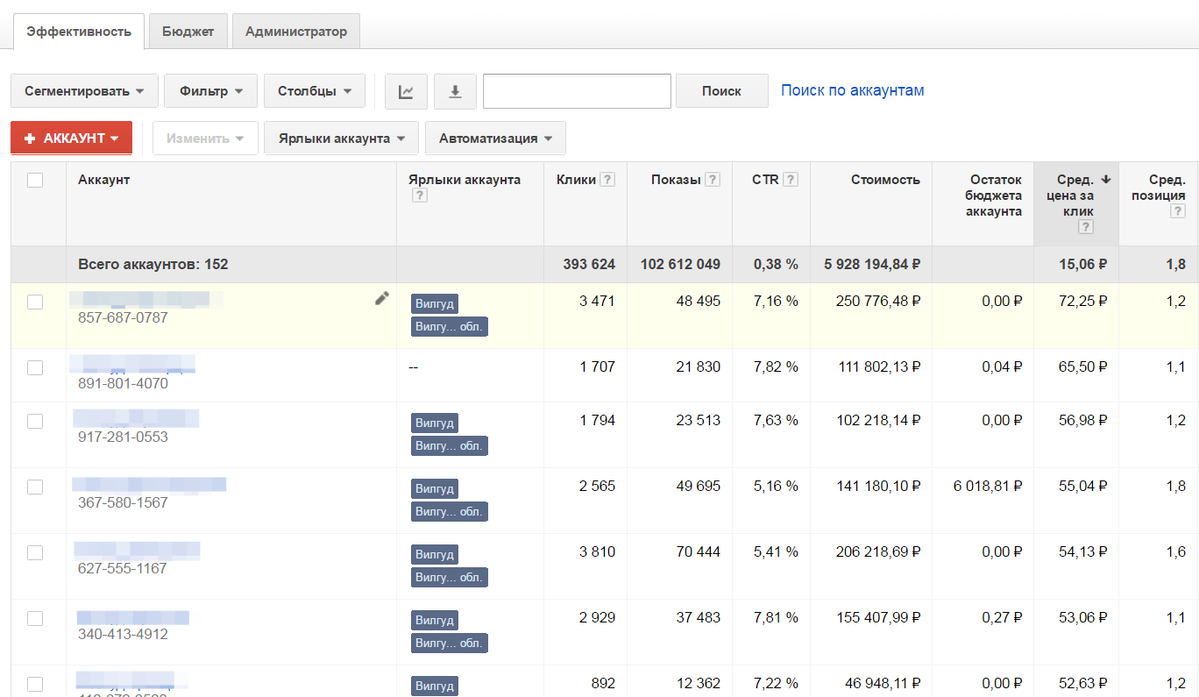Click average CPC value 72,25 ₽
The width and height of the screenshot is (1199, 697).
pyautogui.click(x=1083, y=301)
